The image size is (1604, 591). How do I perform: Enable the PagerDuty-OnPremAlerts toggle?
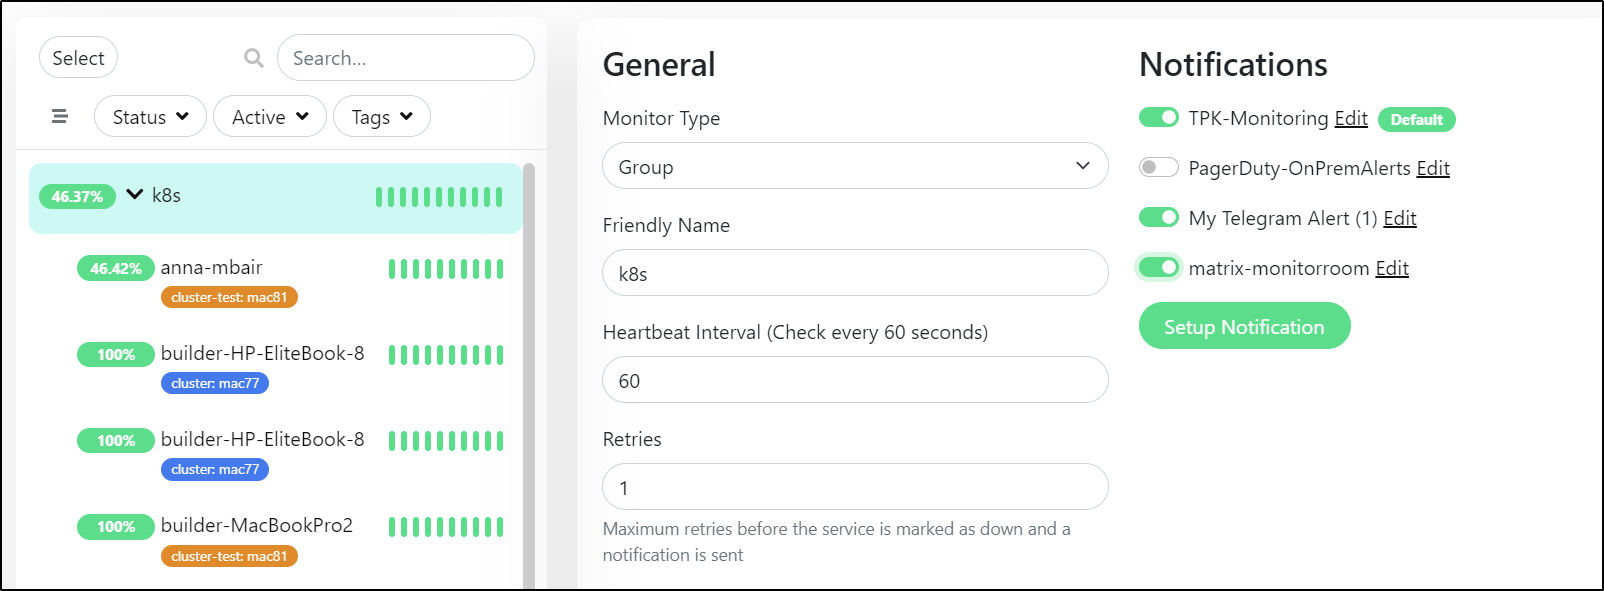pos(1159,167)
